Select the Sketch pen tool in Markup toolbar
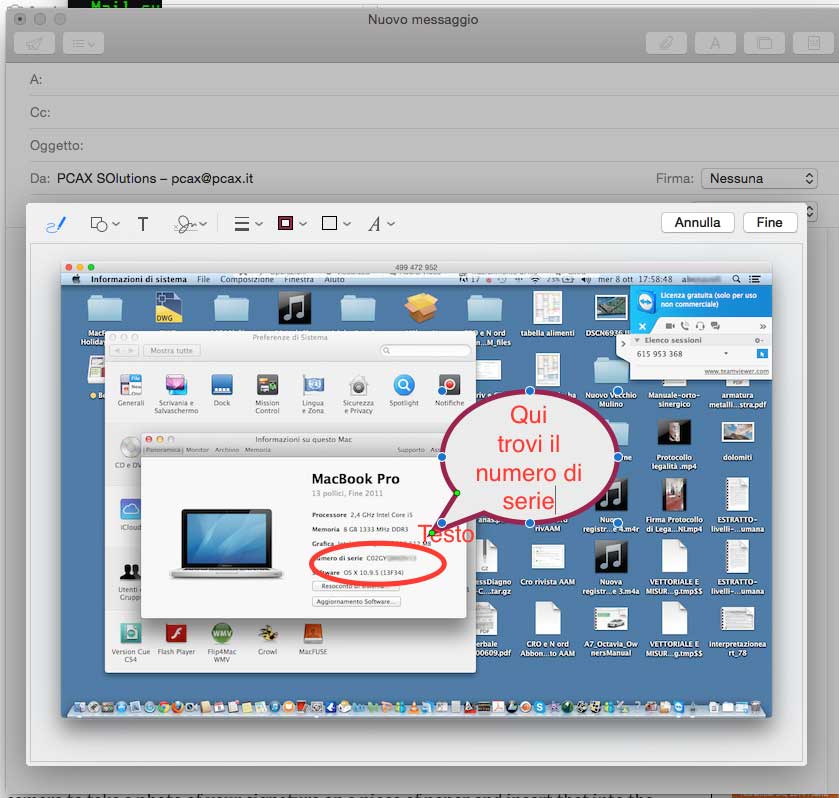The height and width of the screenshot is (798, 839). pyautogui.click(x=56, y=224)
